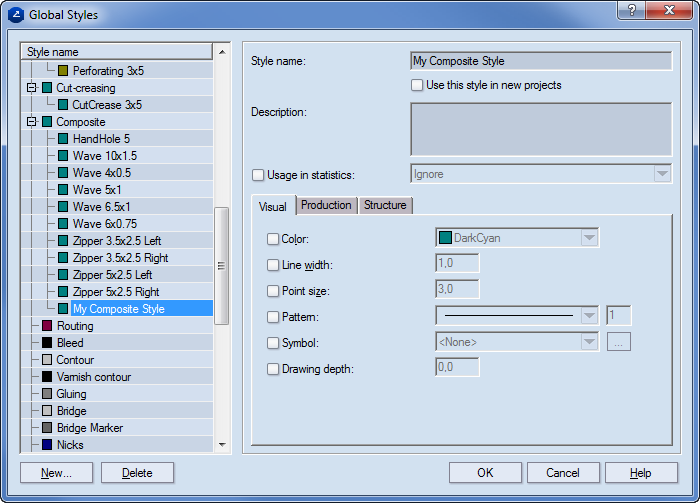Collapse the Cut-creasing tree group
The width and height of the screenshot is (700, 503).
click(31, 88)
